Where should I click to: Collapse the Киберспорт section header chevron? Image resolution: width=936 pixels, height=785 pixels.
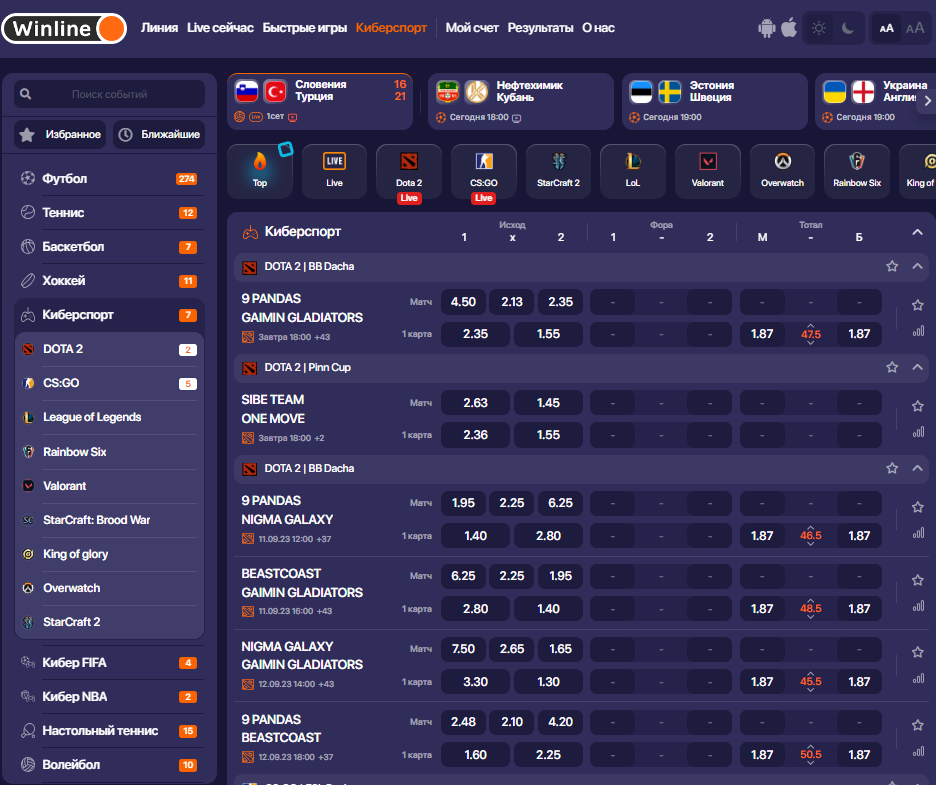tap(917, 232)
